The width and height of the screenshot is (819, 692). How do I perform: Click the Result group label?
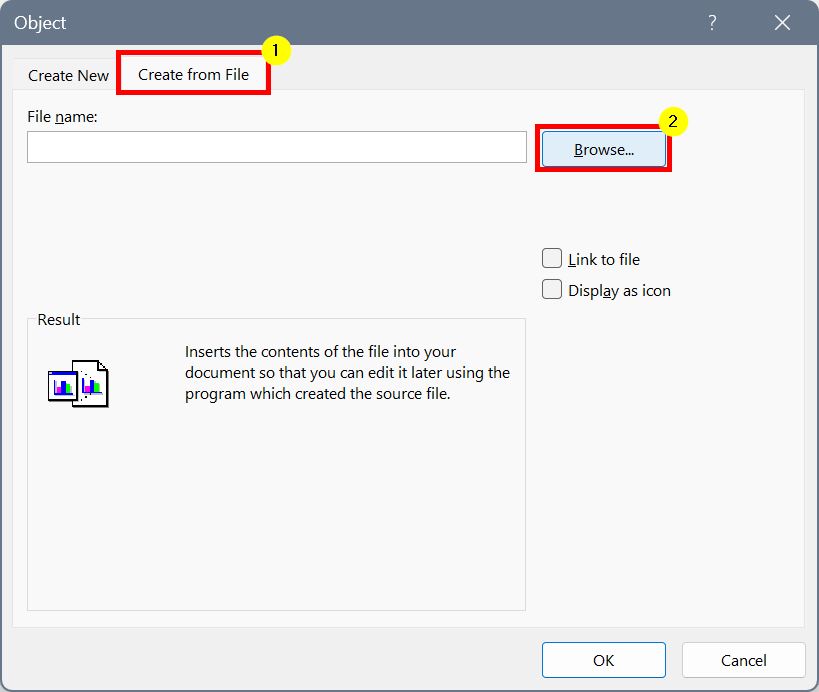[58, 319]
